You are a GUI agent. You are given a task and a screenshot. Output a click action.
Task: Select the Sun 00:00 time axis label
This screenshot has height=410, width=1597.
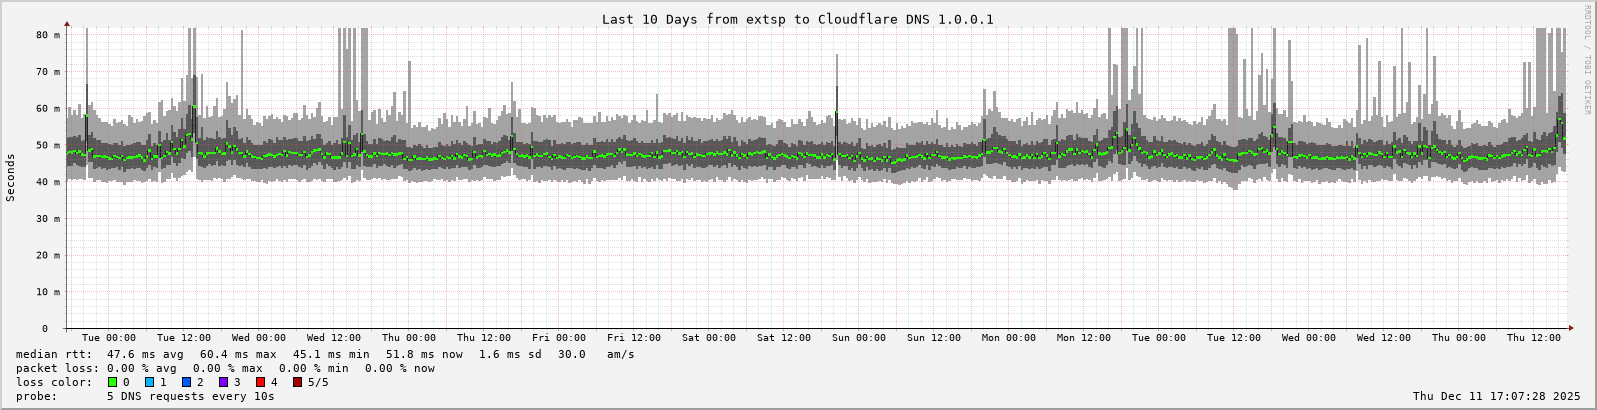(x=858, y=338)
